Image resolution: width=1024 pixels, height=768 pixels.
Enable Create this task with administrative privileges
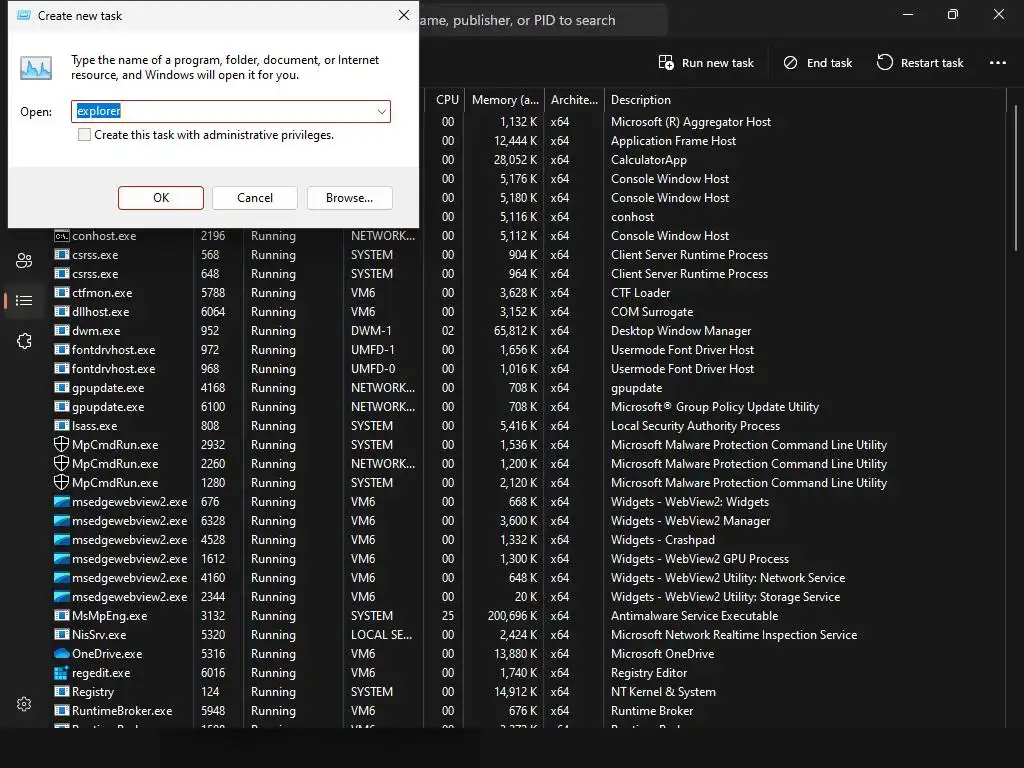click(x=84, y=135)
